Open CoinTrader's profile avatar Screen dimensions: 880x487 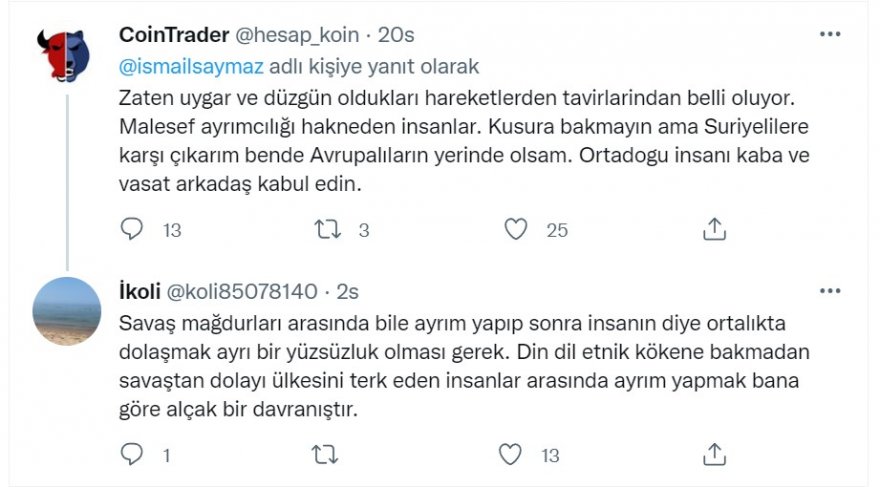67,56
